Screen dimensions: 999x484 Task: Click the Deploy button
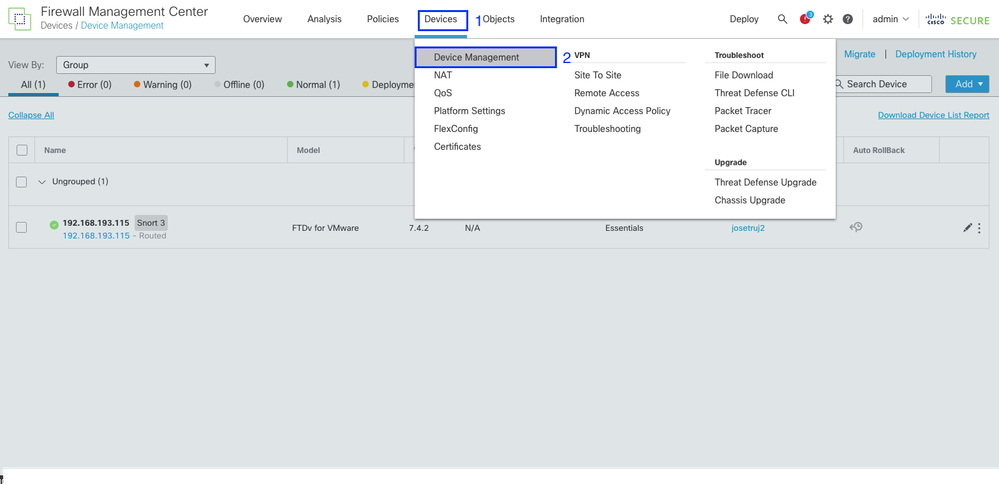(744, 19)
